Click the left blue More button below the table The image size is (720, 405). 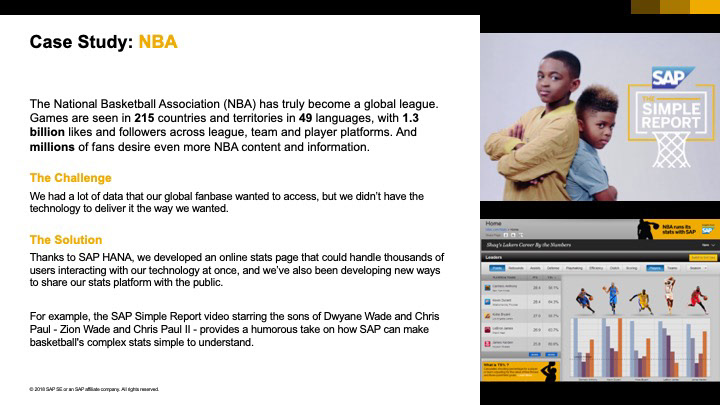click(x=534, y=354)
